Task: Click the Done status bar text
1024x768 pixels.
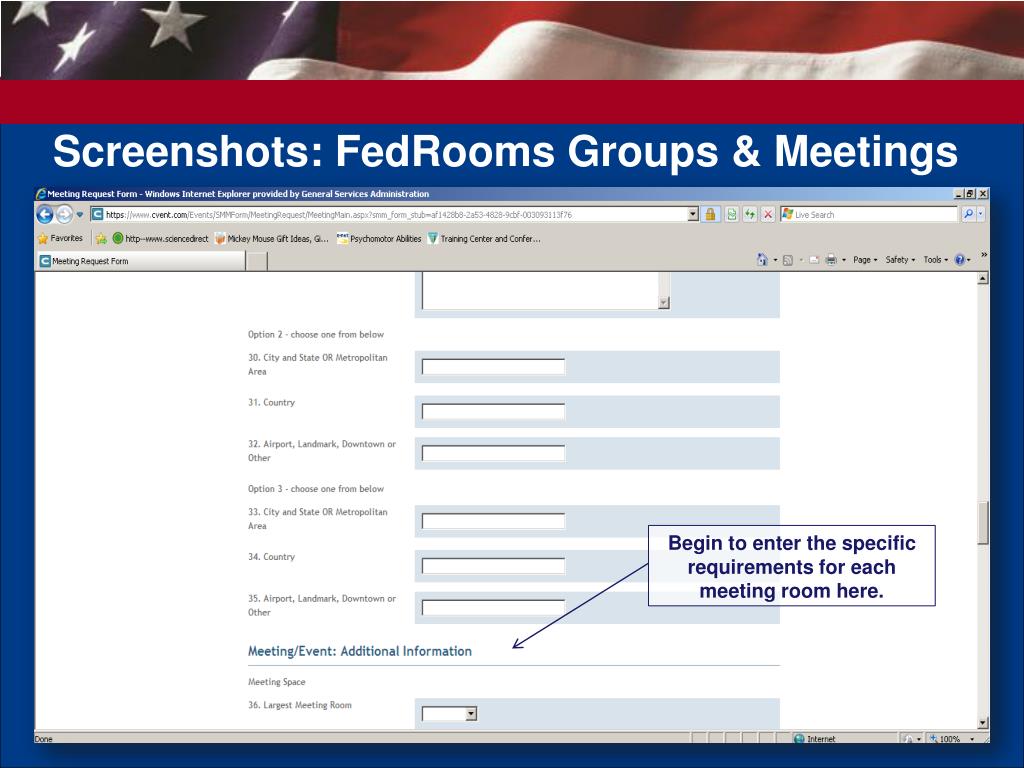Action: pyautogui.click(x=43, y=739)
